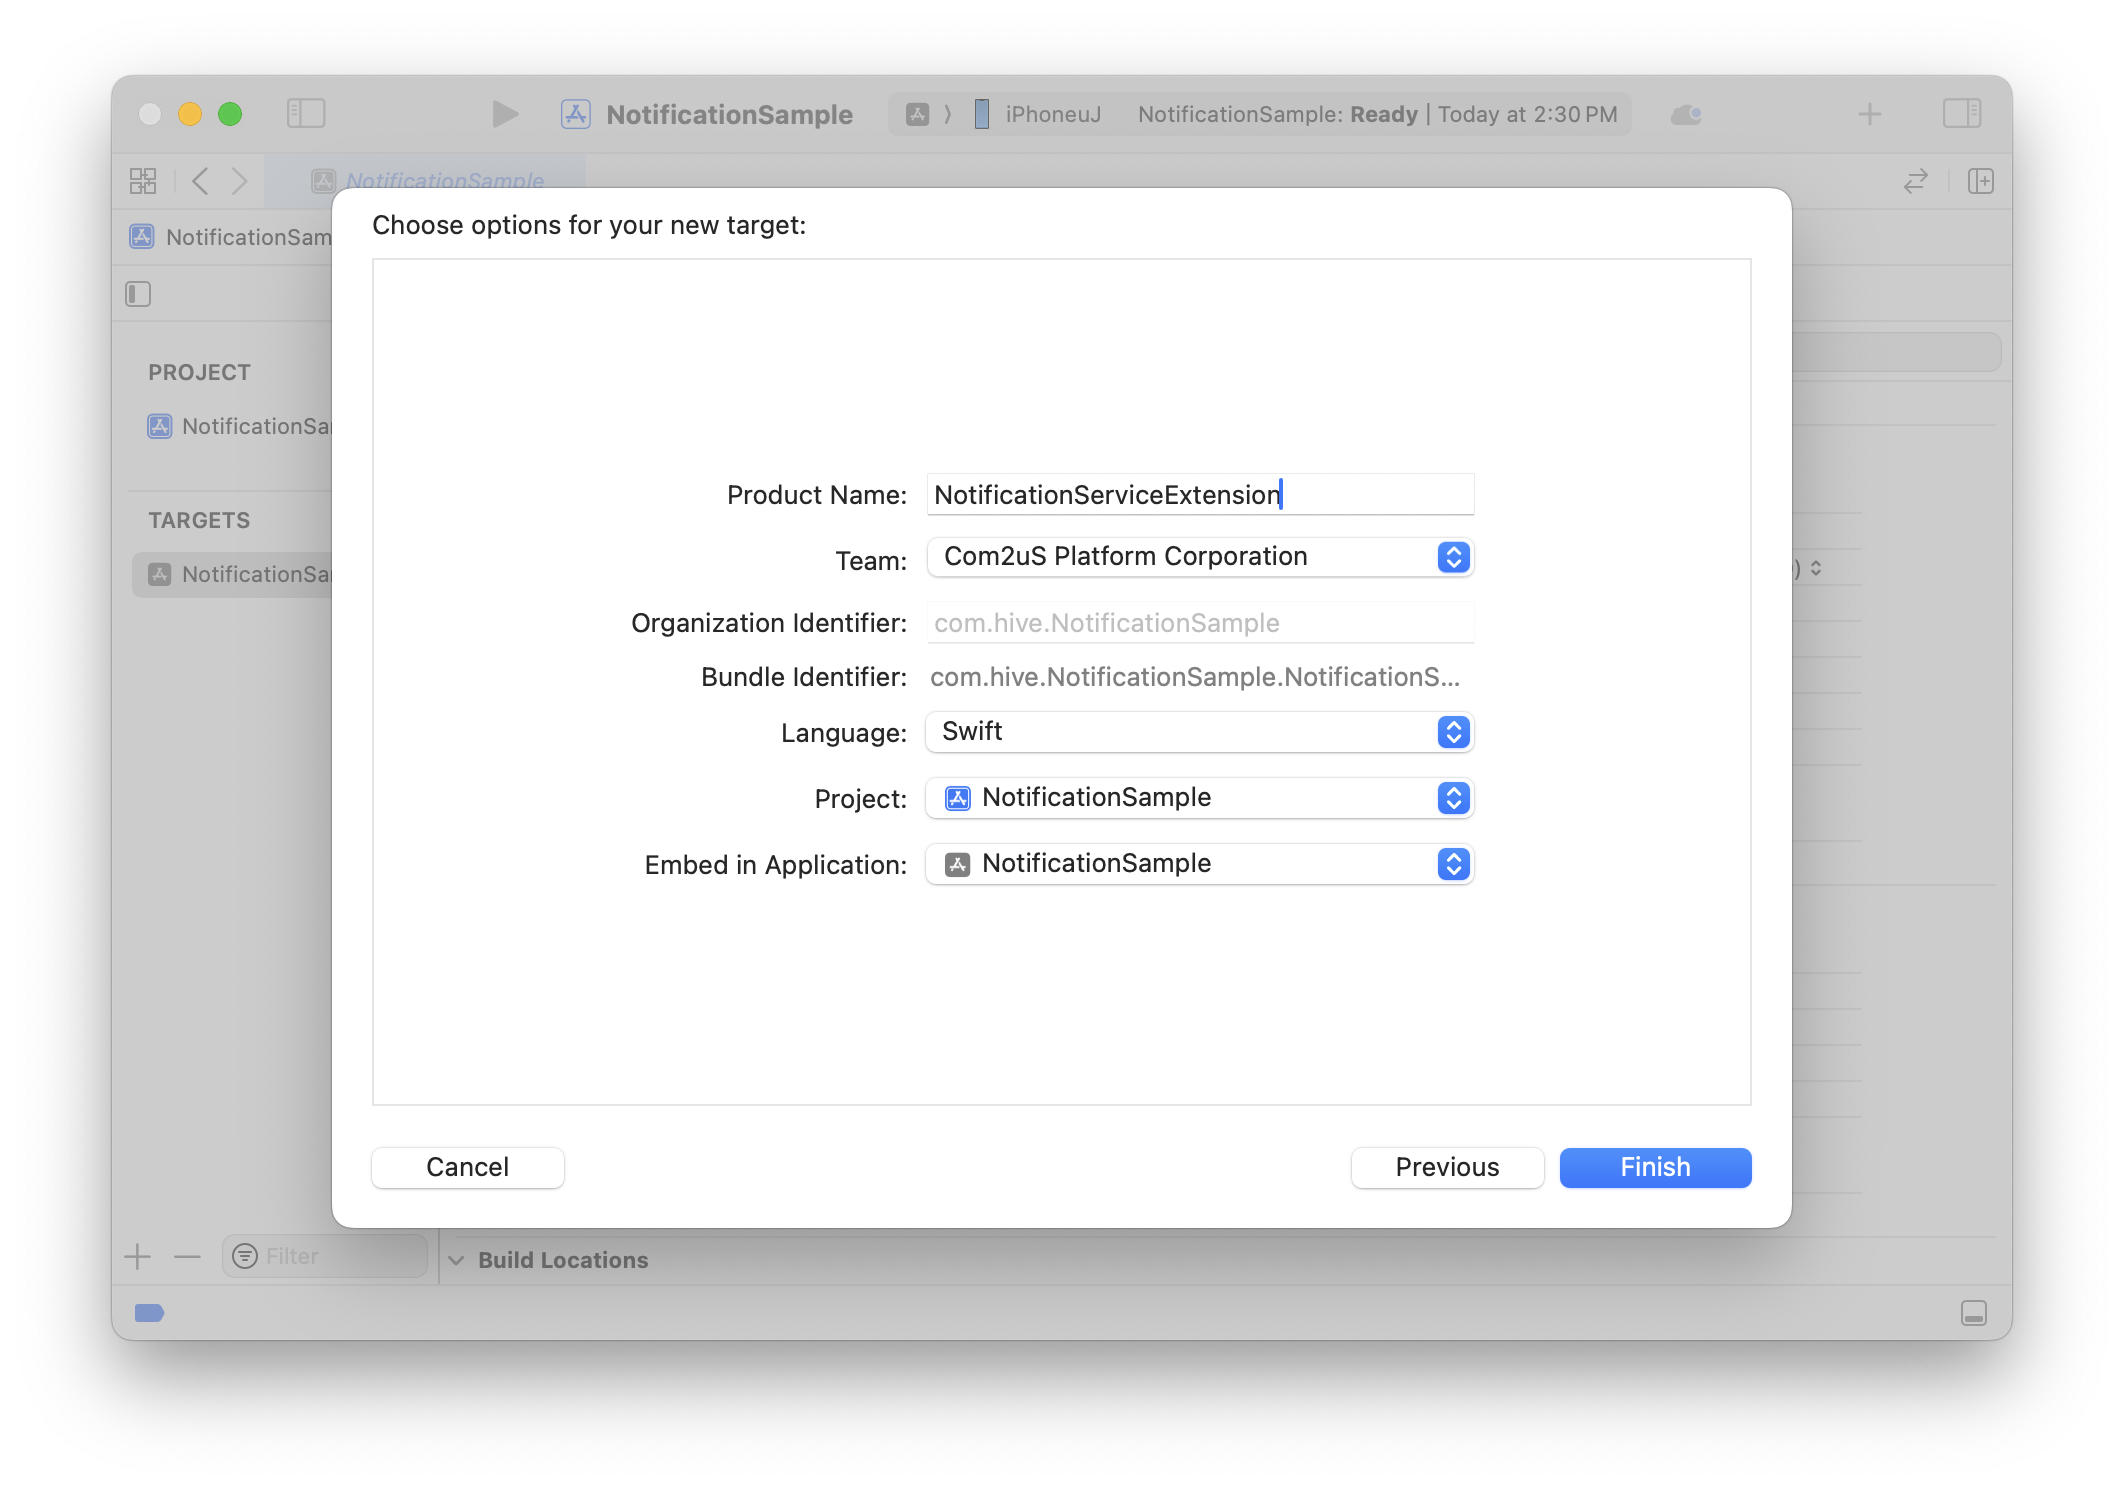Image resolution: width=2124 pixels, height=1488 pixels.
Task: Run the NotificationSample scheme with Play button
Action: 505,113
